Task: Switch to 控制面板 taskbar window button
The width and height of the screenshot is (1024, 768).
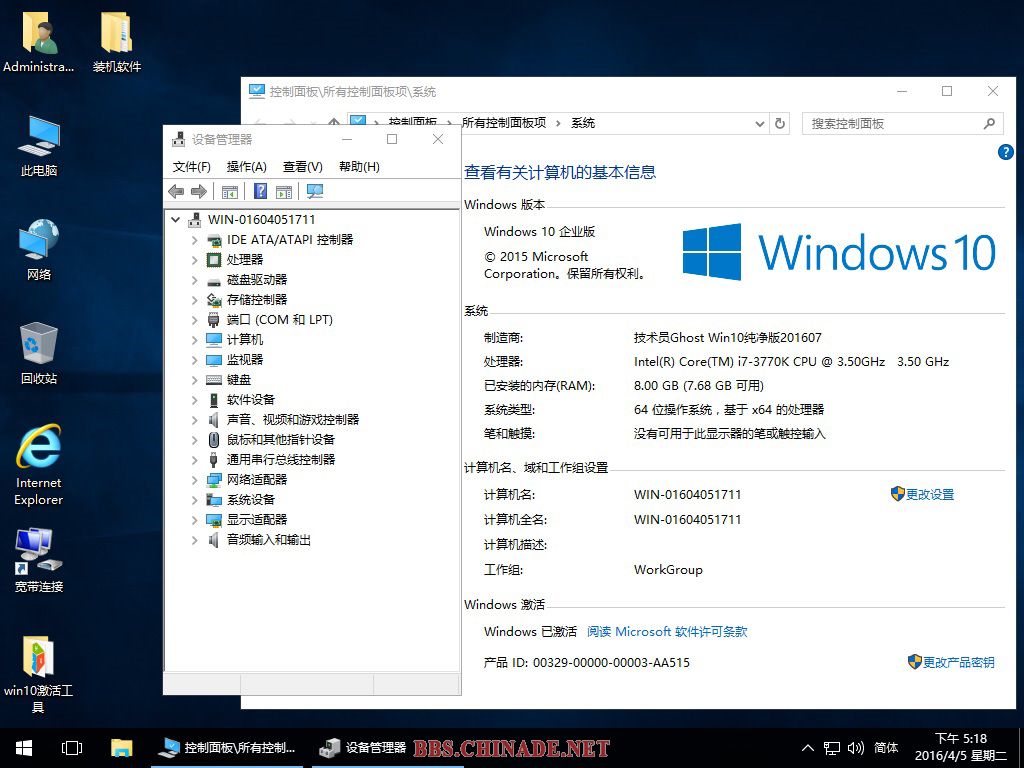Action: click(227, 748)
